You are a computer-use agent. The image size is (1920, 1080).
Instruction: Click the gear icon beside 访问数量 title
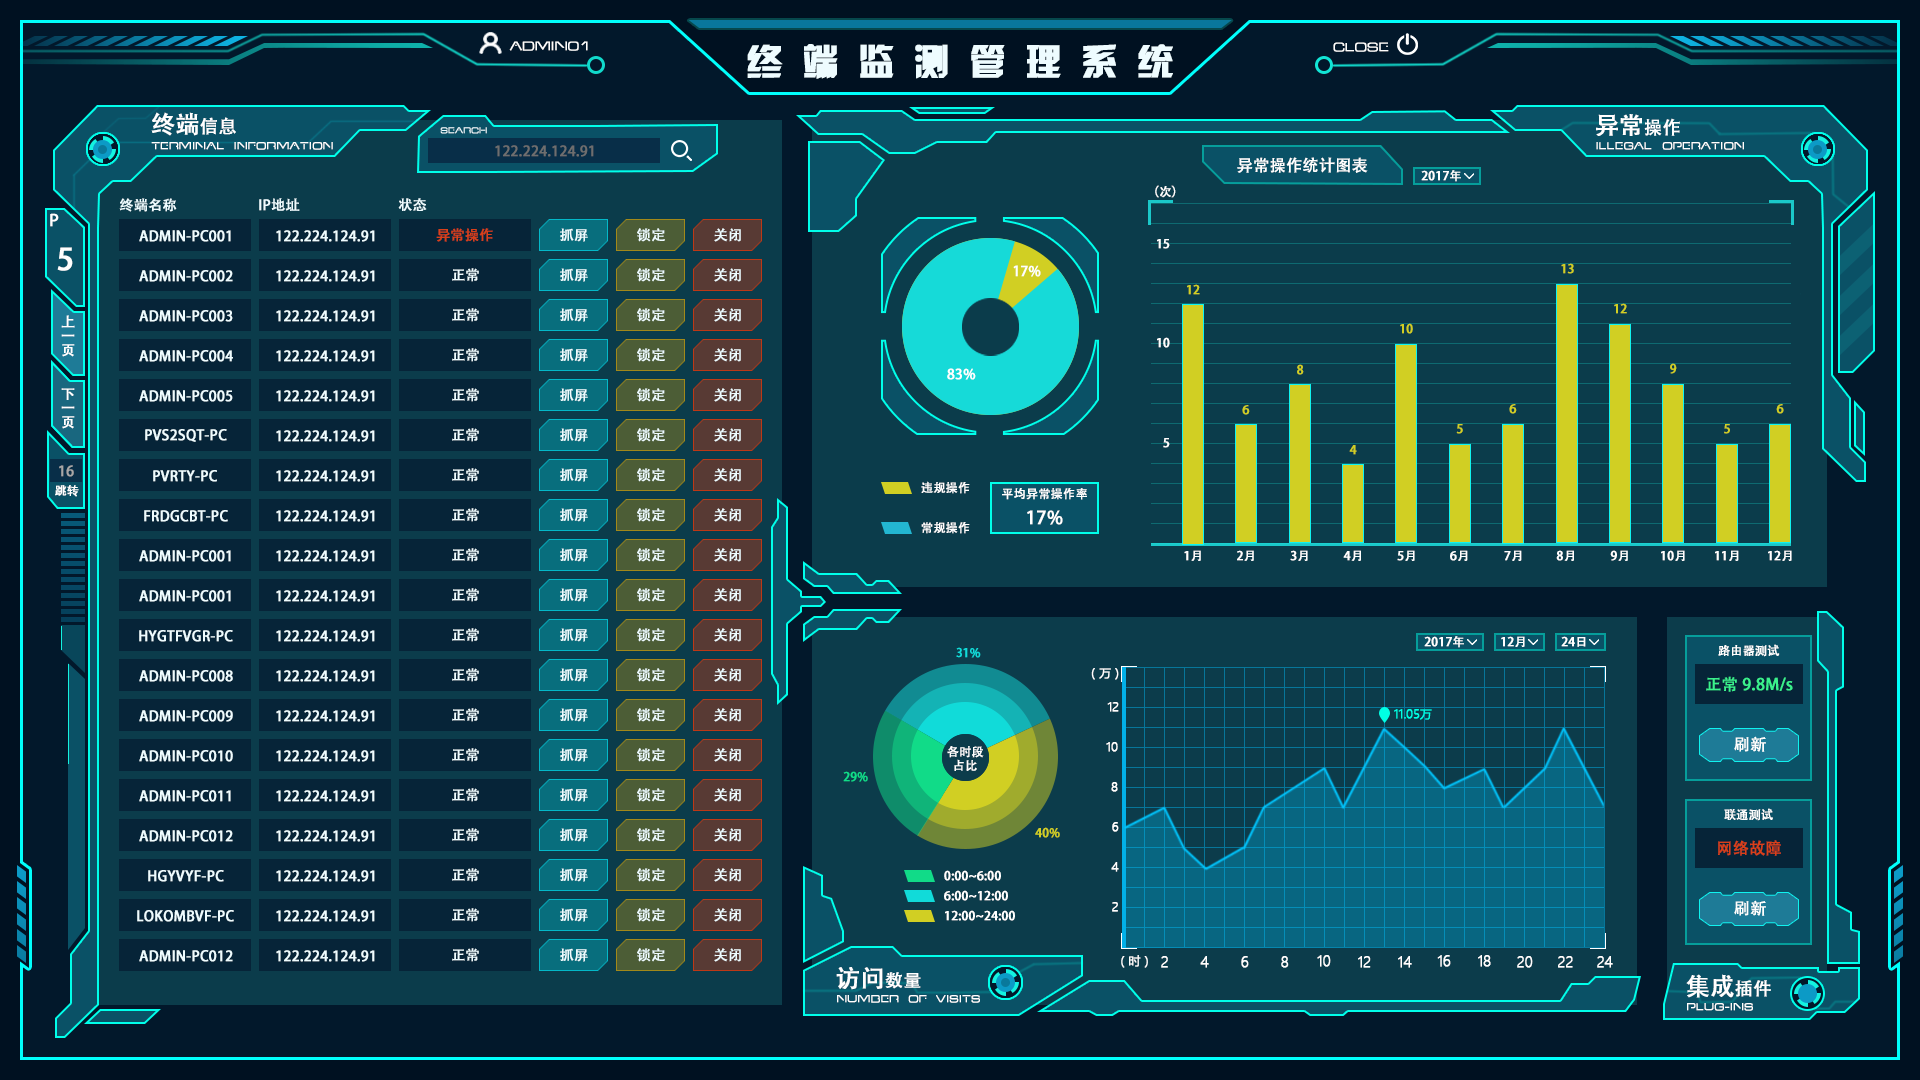click(1005, 982)
